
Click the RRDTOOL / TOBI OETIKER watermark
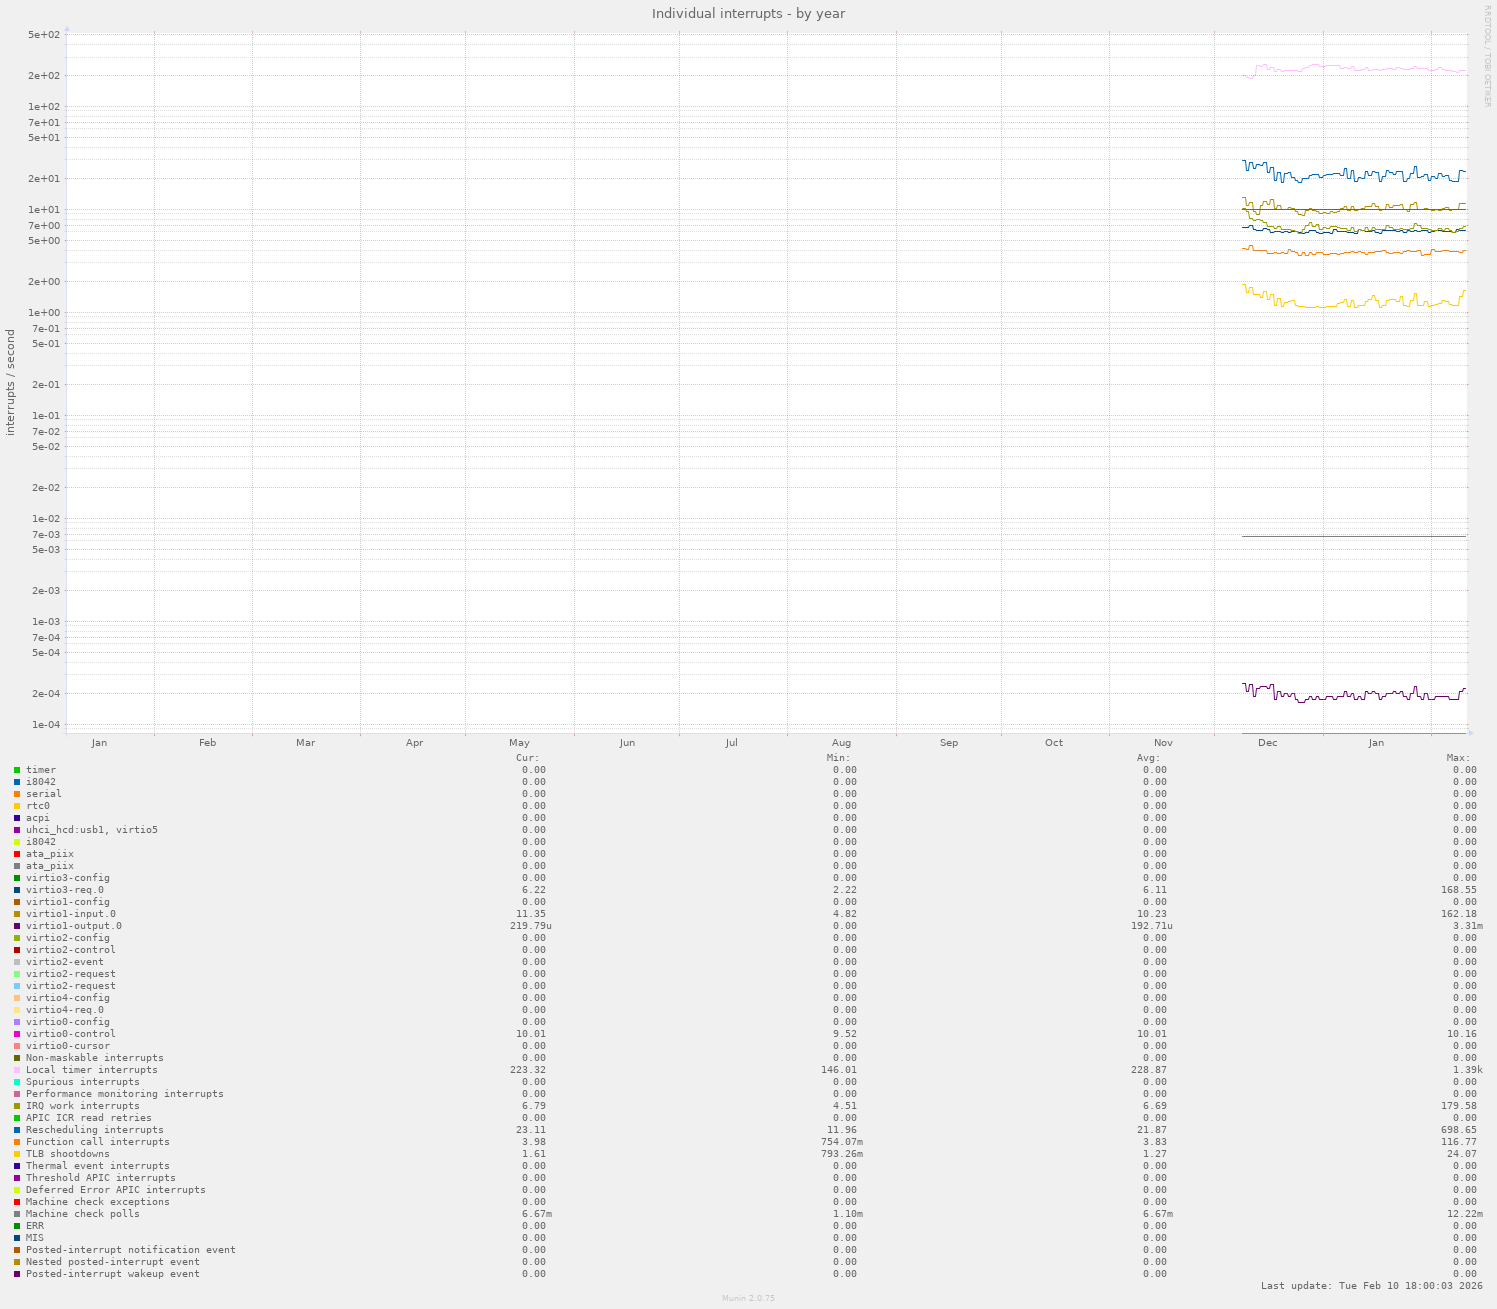(1487, 56)
